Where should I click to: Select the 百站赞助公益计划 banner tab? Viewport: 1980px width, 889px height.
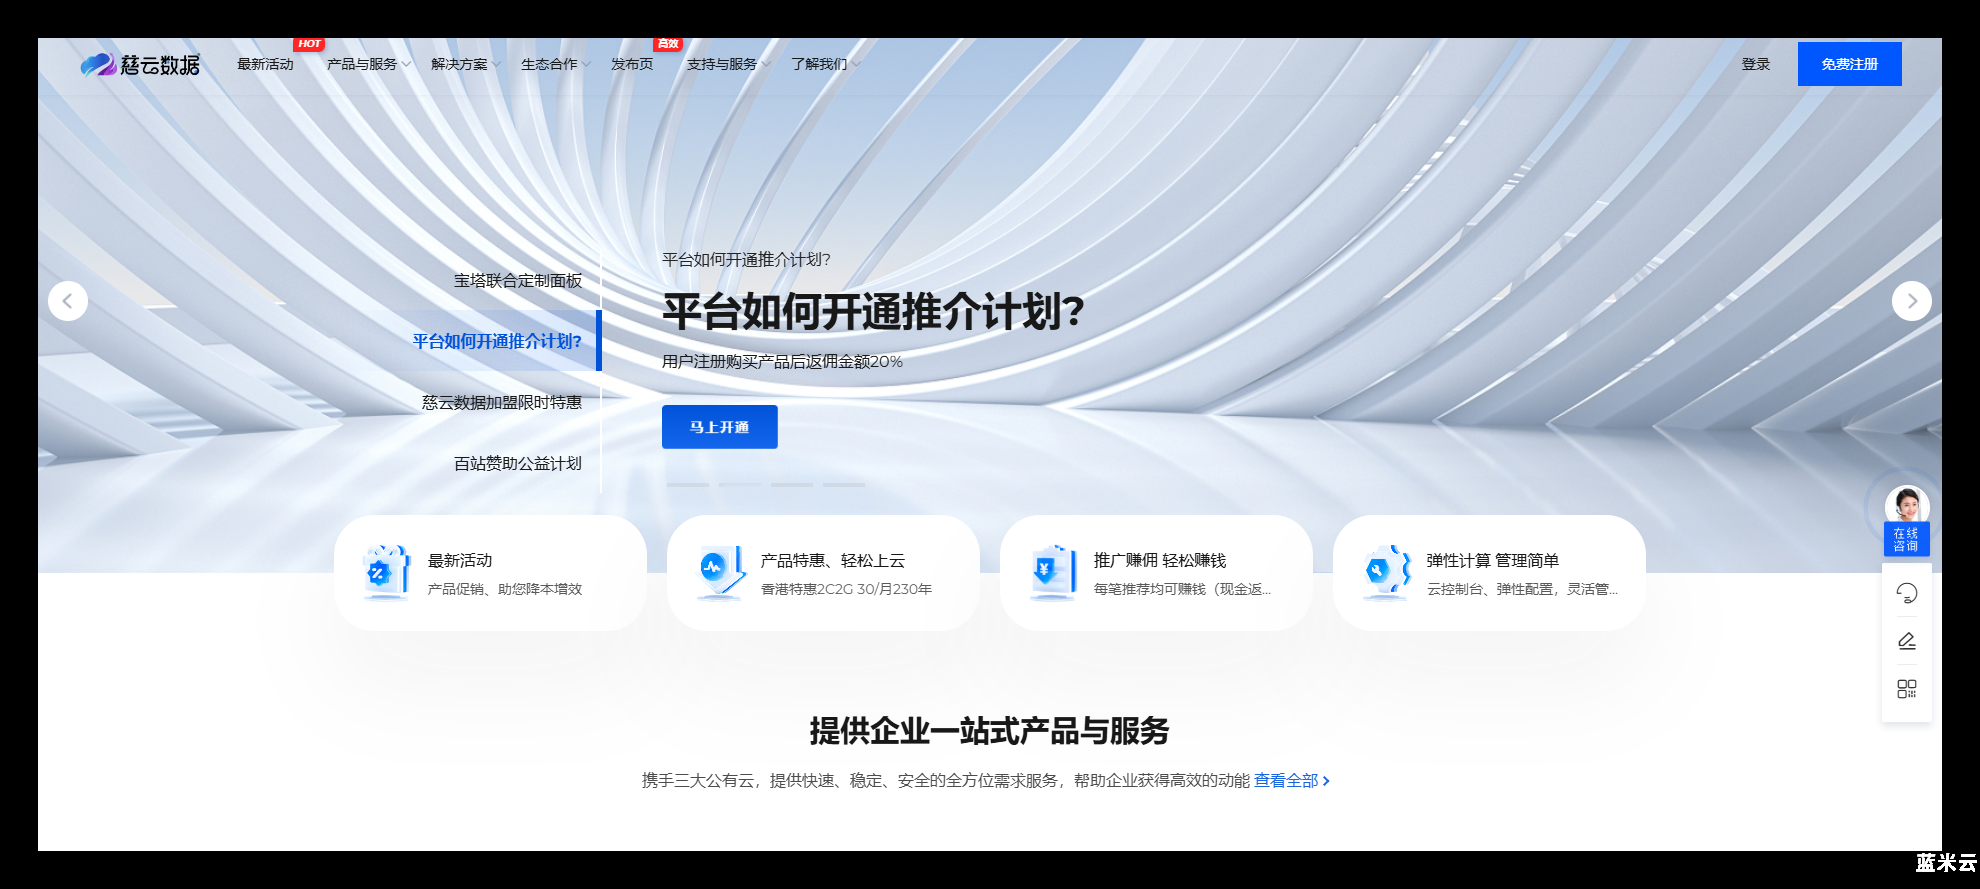[517, 464]
